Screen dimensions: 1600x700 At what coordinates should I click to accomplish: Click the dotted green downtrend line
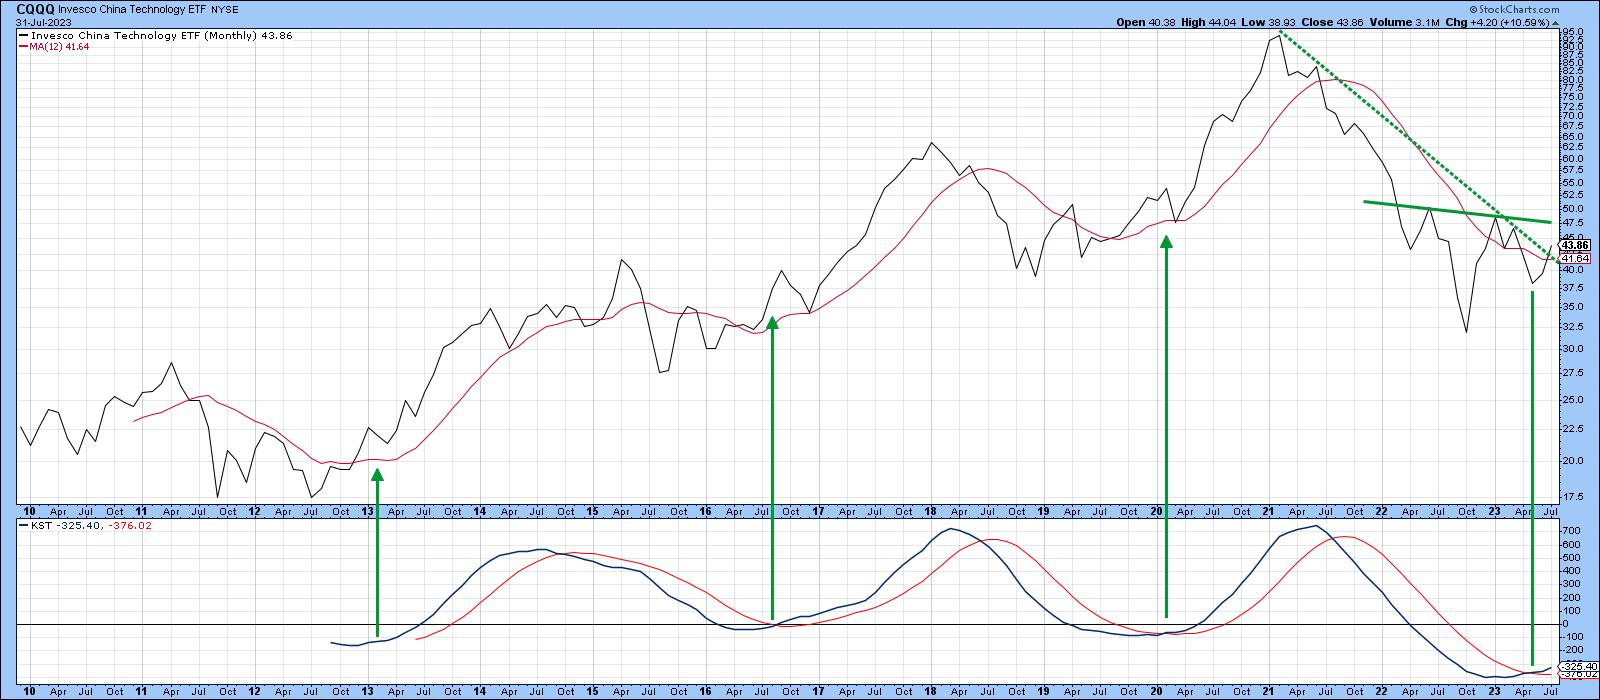(1418, 147)
